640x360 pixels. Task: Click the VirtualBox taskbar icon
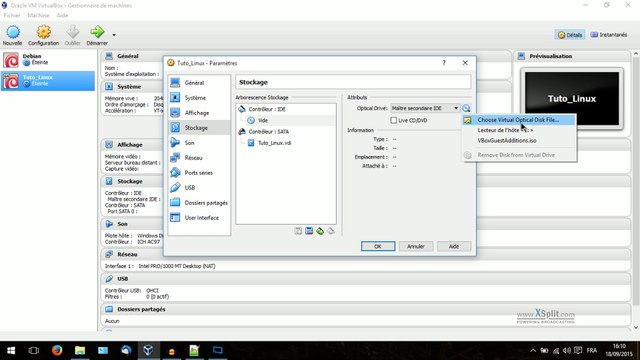[148, 351]
